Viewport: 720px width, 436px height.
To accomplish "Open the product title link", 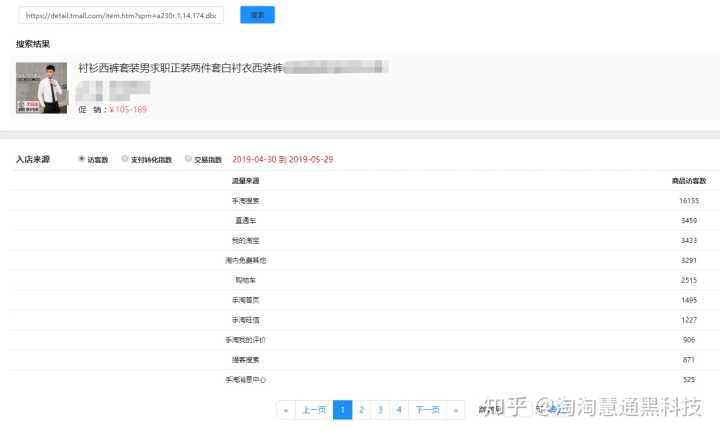I will coord(180,68).
